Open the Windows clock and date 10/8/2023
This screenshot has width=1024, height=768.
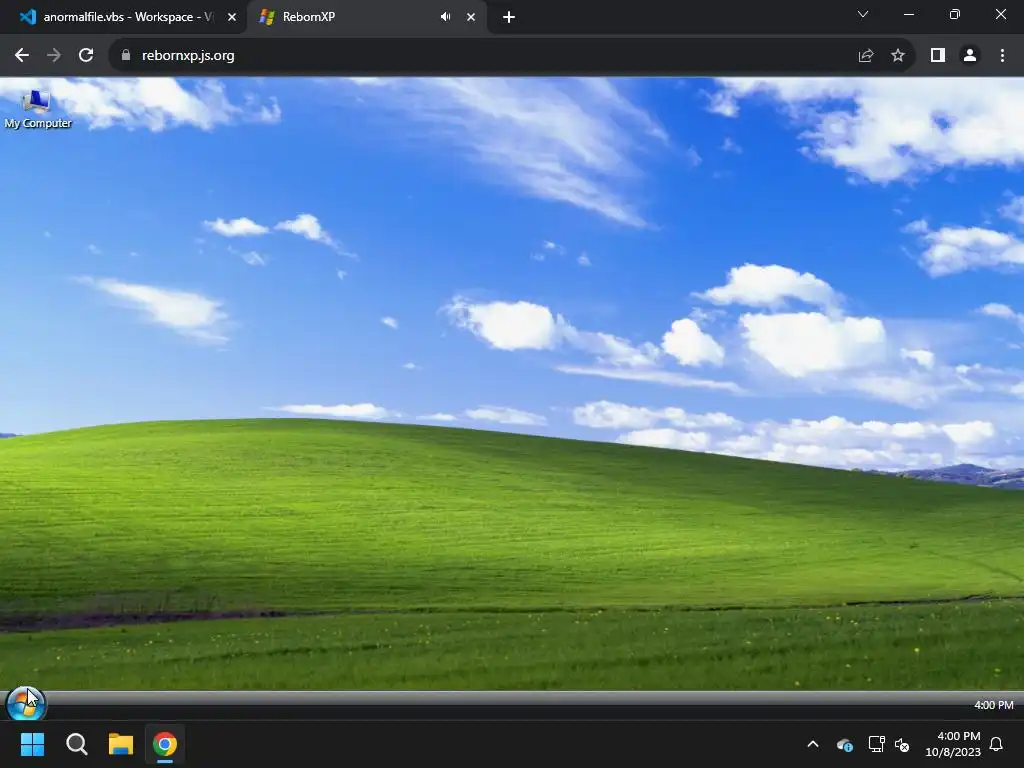click(x=953, y=744)
